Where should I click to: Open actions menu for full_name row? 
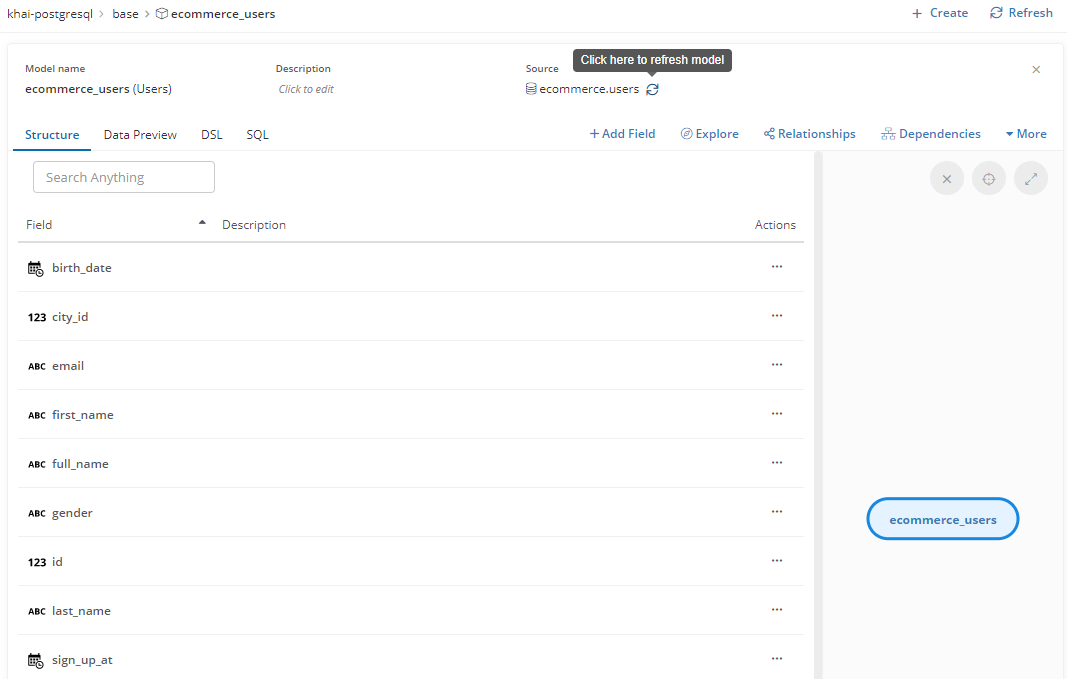[x=776, y=463]
